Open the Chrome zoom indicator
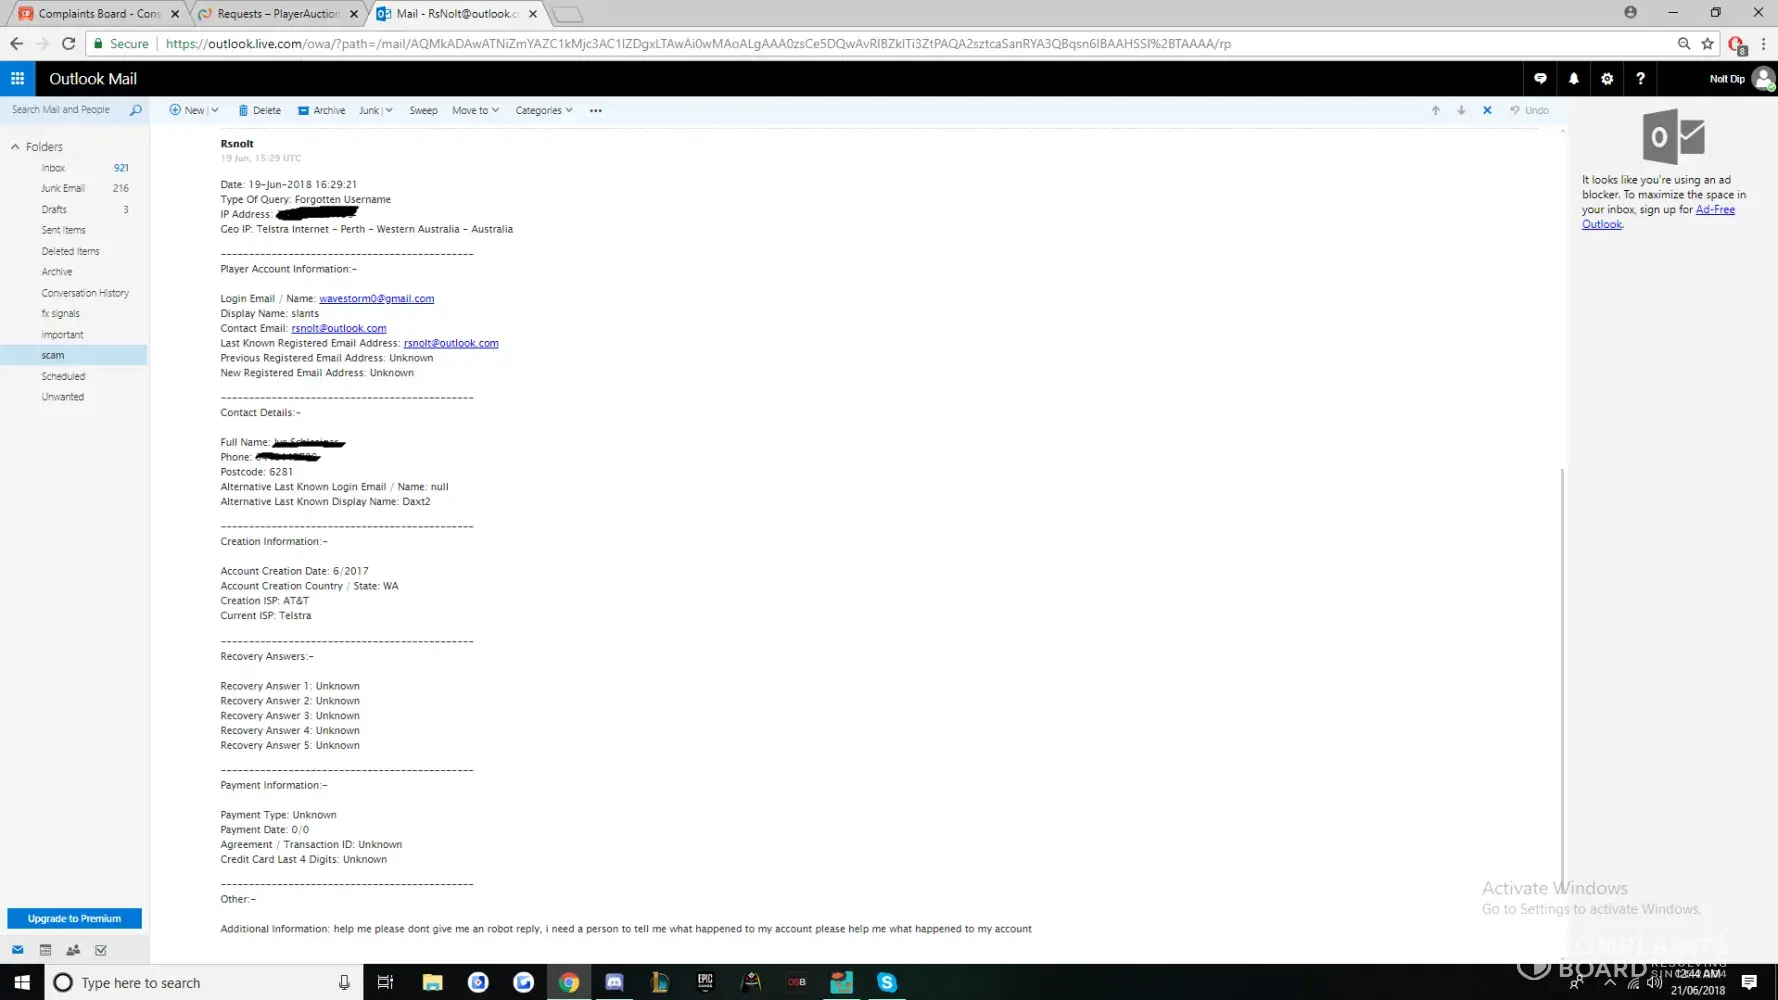Screen dimensions: 1778x1000 coord(1684,43)
